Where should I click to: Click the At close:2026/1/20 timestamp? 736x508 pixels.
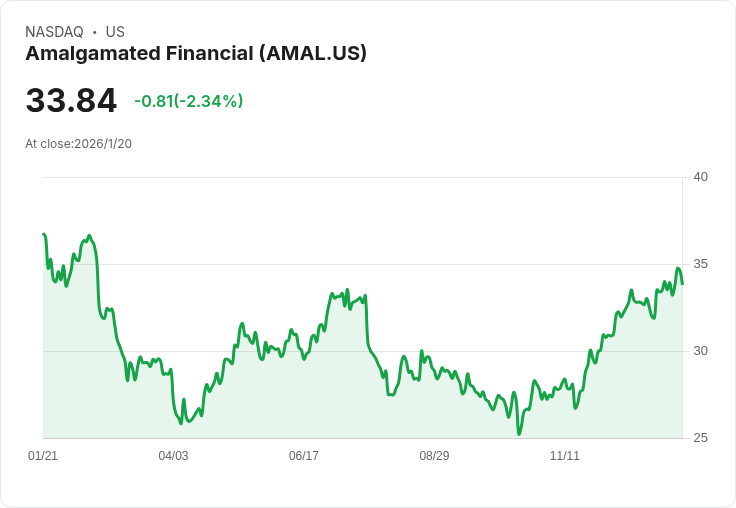point(78,144)
